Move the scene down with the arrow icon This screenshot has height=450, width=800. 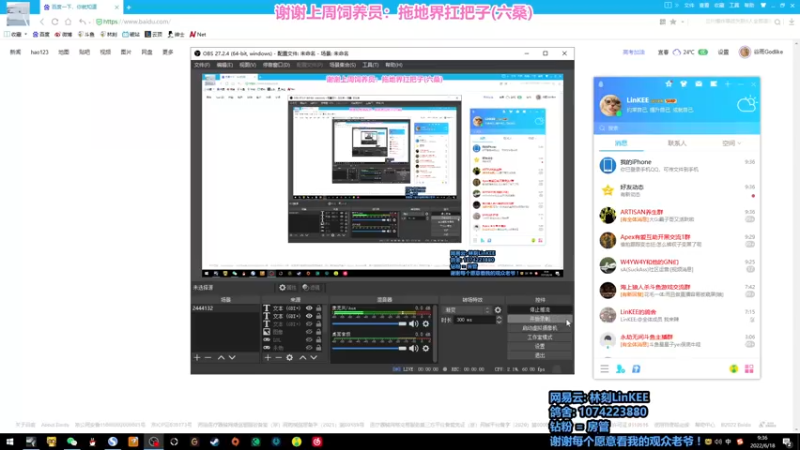click(x=232, y=358)
